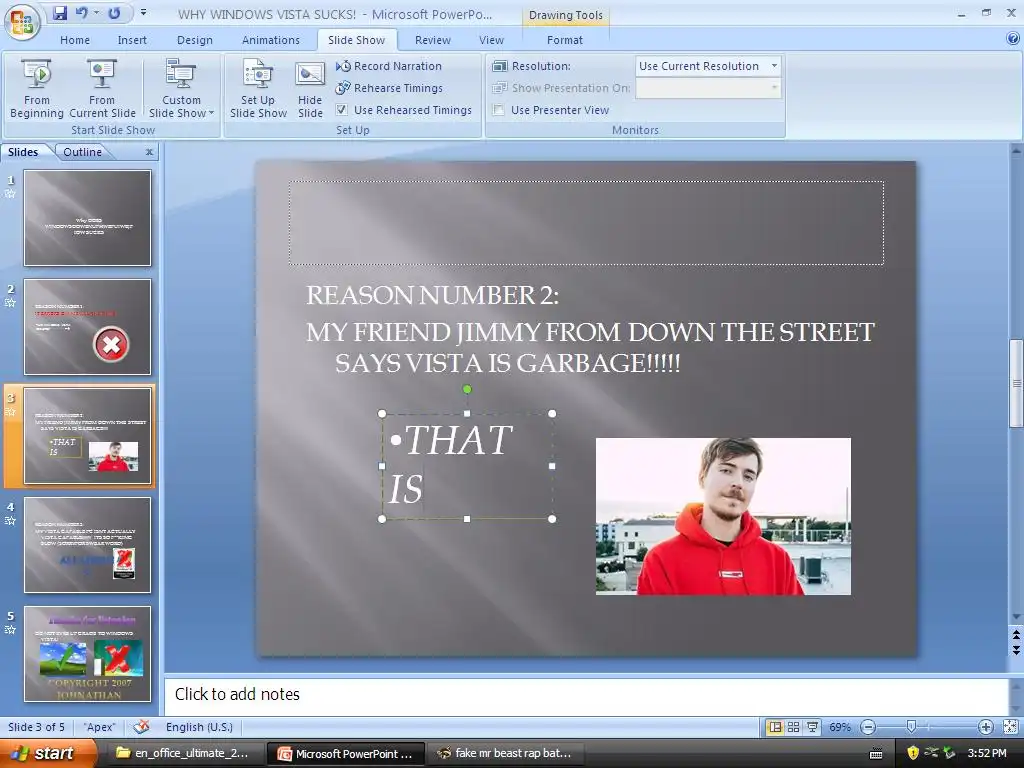Screen dimensions: 1024x768
Task: Click the empty title placeholder on slide
Action: [x=586, y=223]
